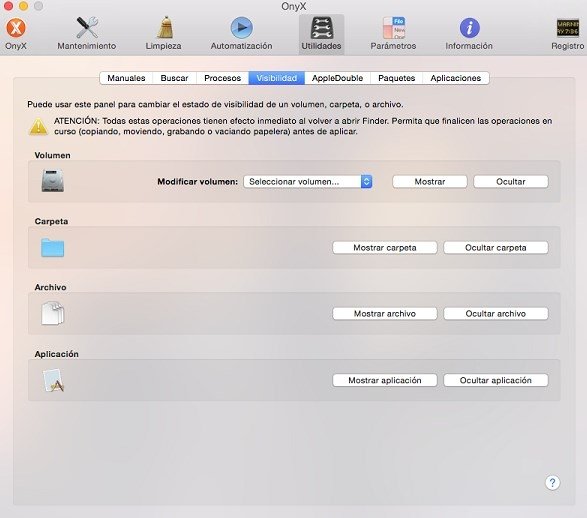The image size is (587, 518).
Task: Click the blue folder icon under Carpeta
Action: tap(52, 247)
